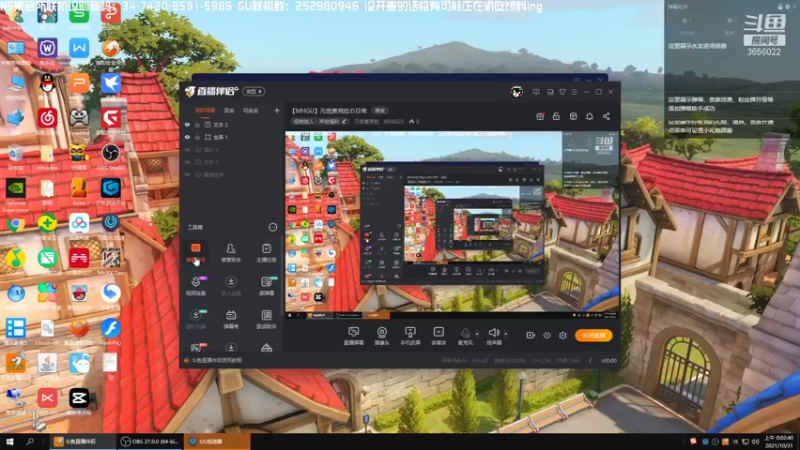
Task: Open the skin shirt icon in title bar
Action: (x=562, y=92)
